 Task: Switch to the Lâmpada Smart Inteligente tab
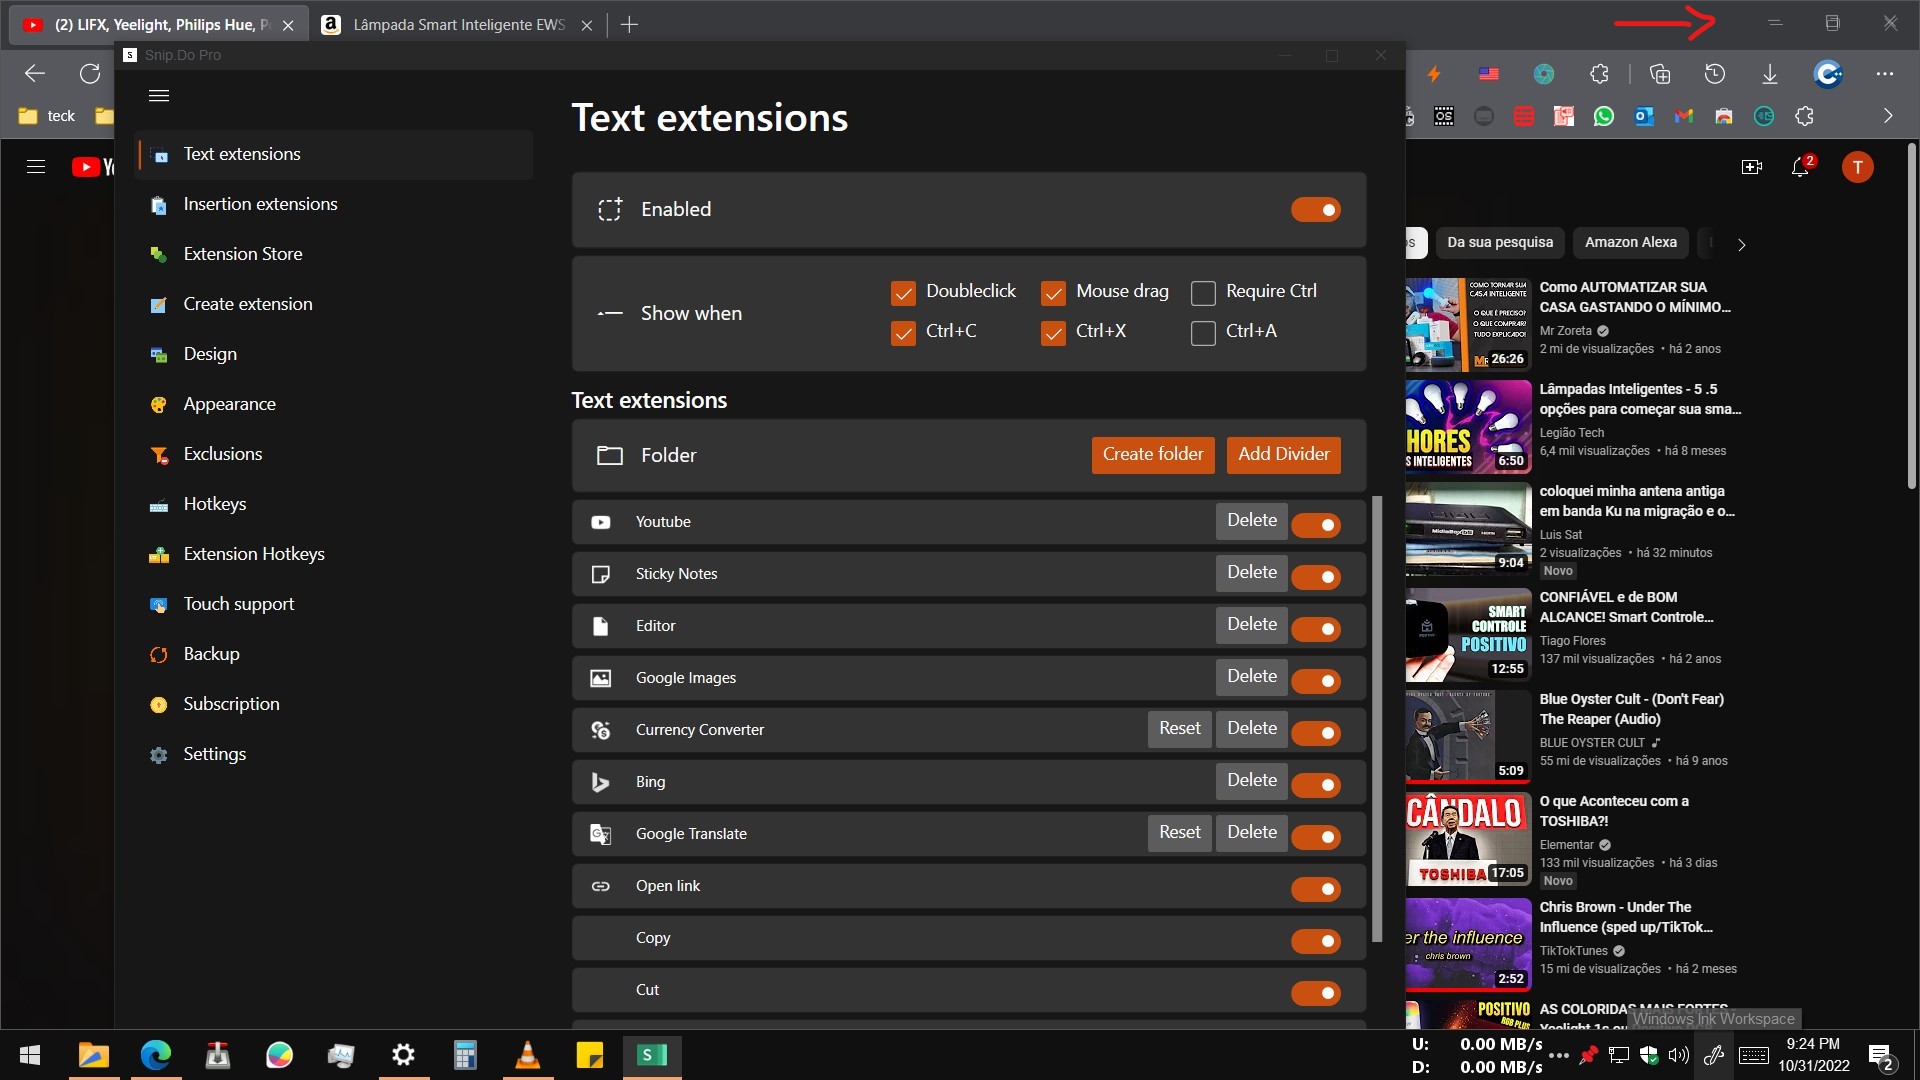click(x=455, y=24)
